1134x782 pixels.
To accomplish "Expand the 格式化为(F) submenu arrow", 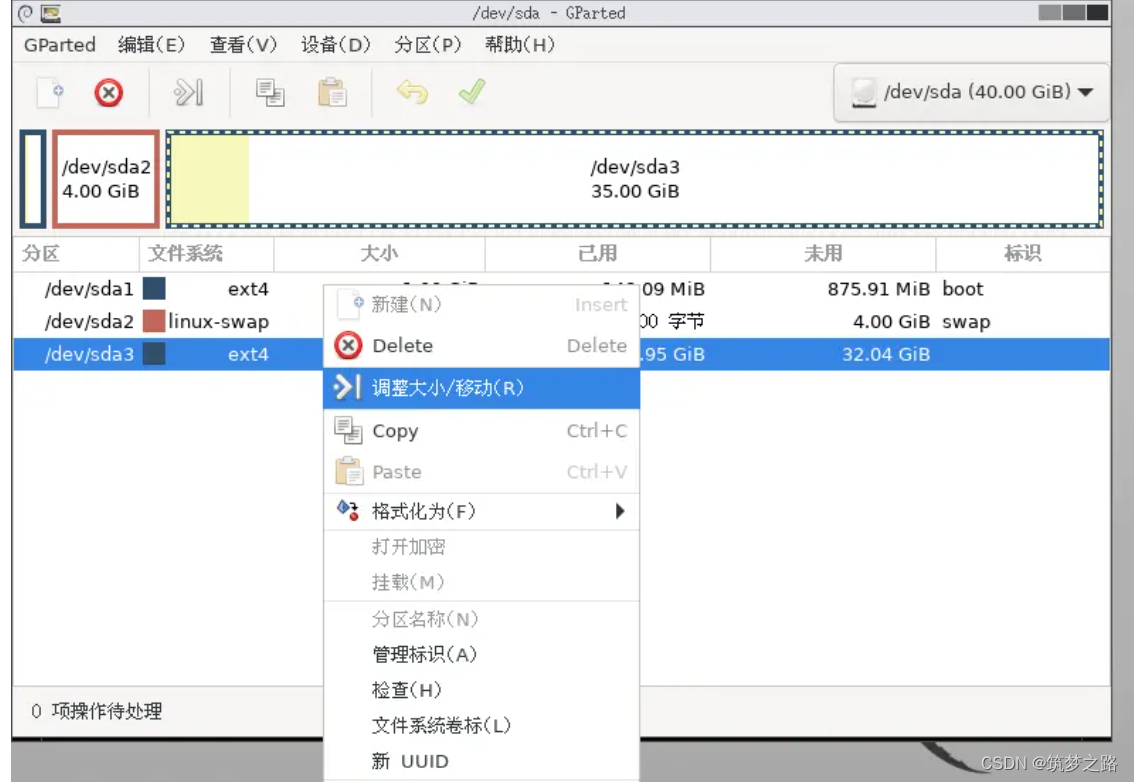I will tap(620, 511).
